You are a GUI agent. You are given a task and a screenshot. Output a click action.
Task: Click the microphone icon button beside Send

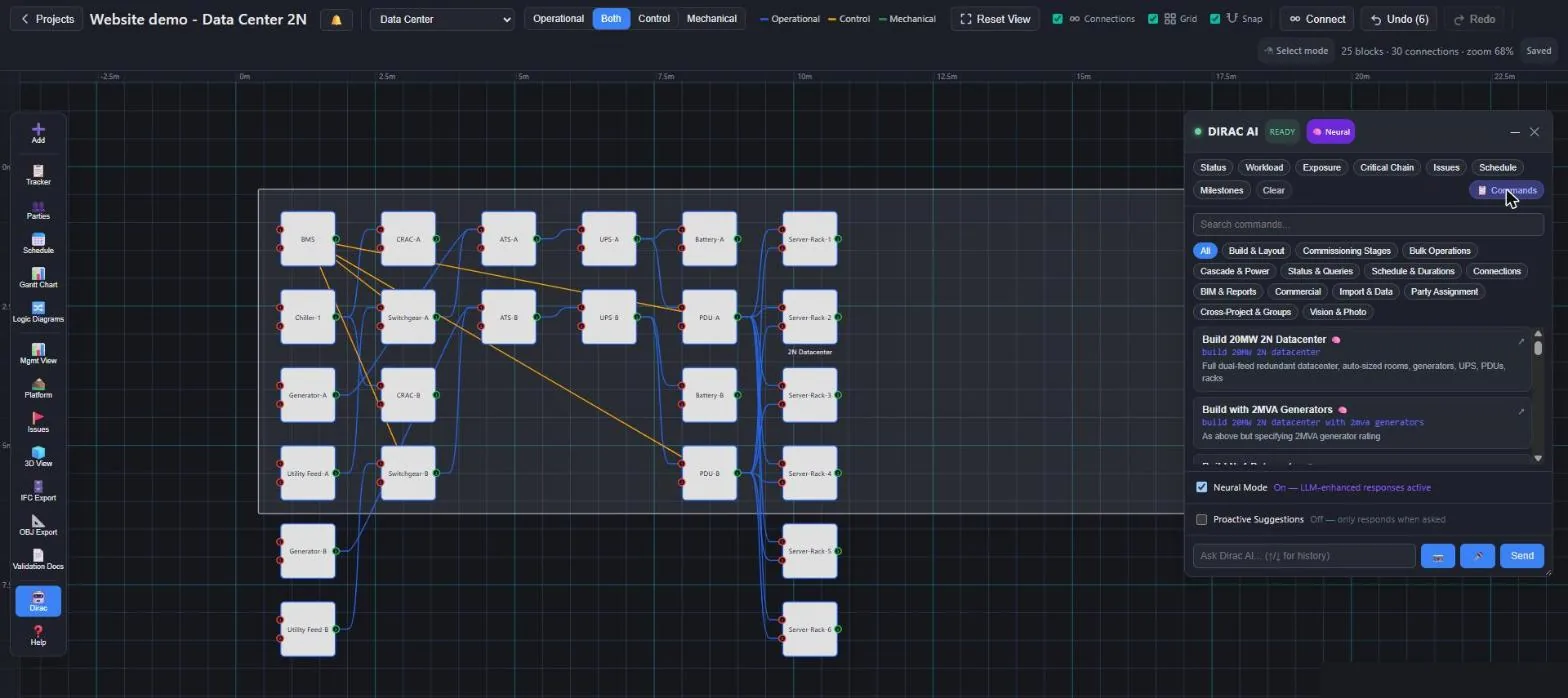[1477, 556]
